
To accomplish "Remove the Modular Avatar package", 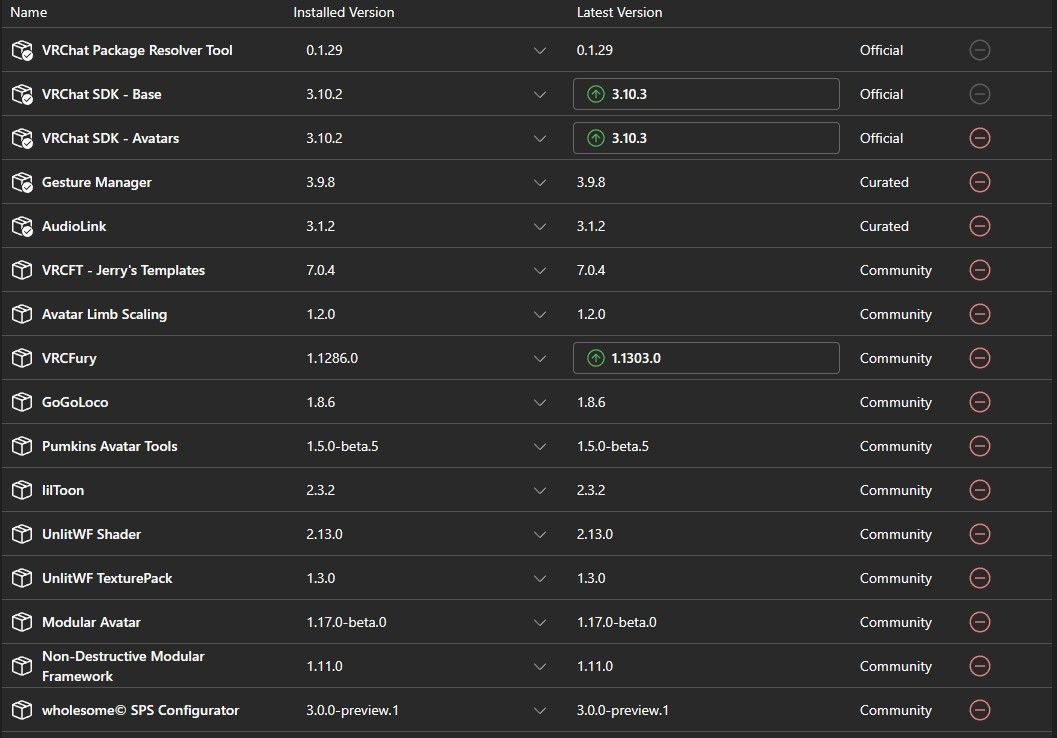I will coord(979,622).
